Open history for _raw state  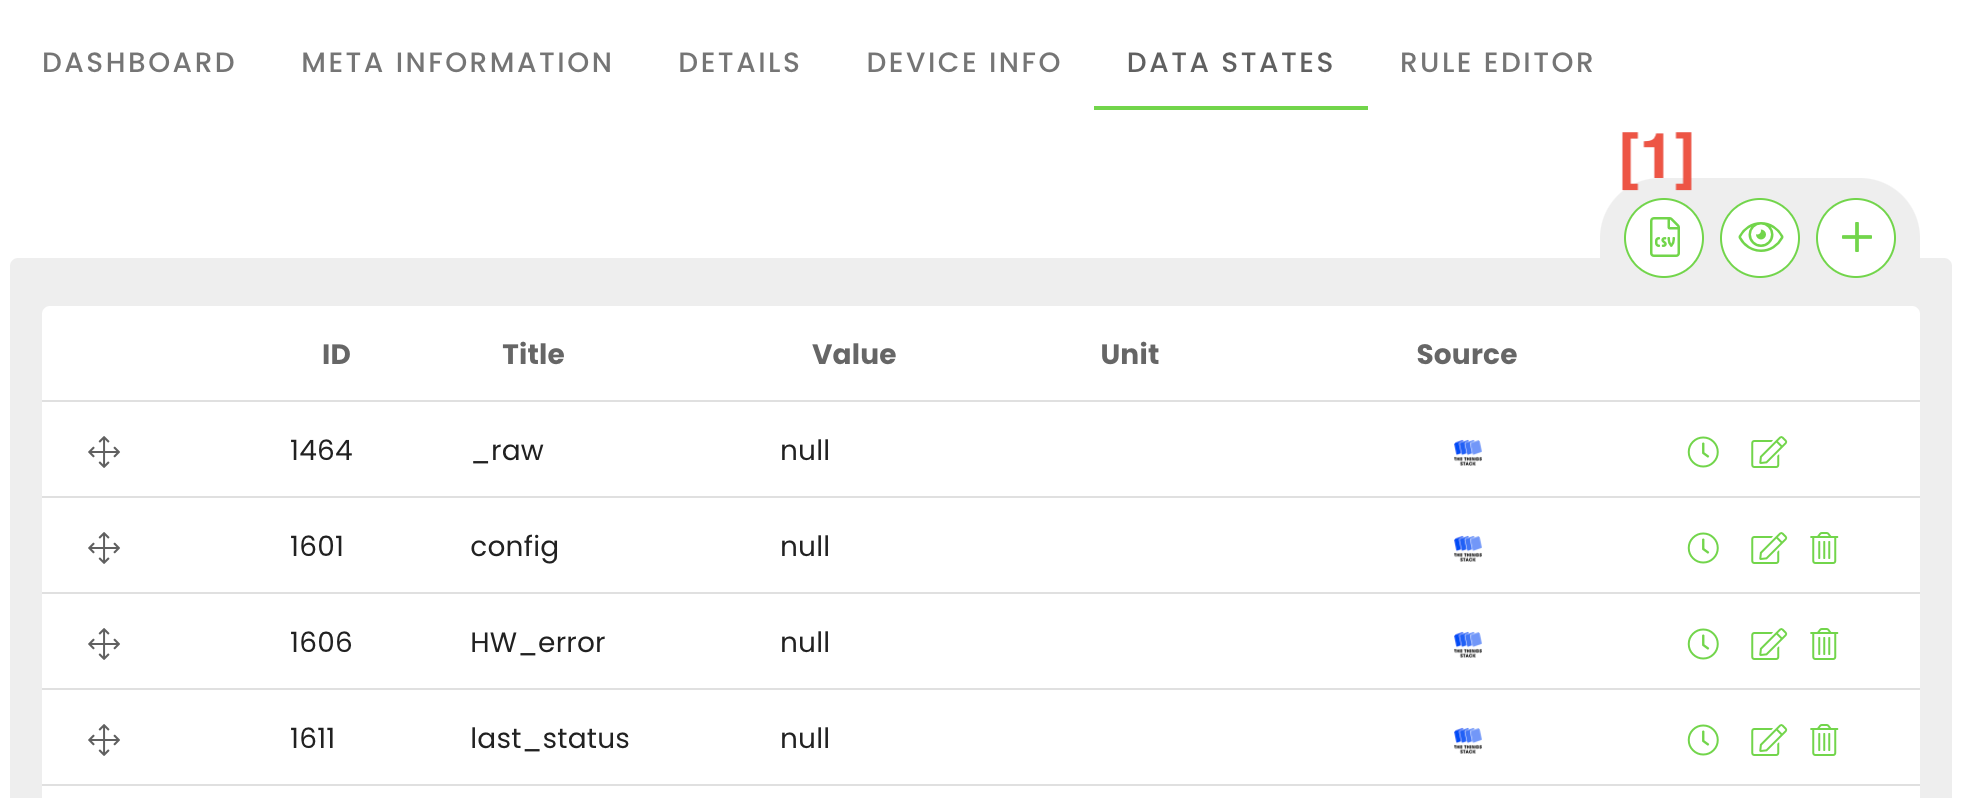tap(1702, 452)
